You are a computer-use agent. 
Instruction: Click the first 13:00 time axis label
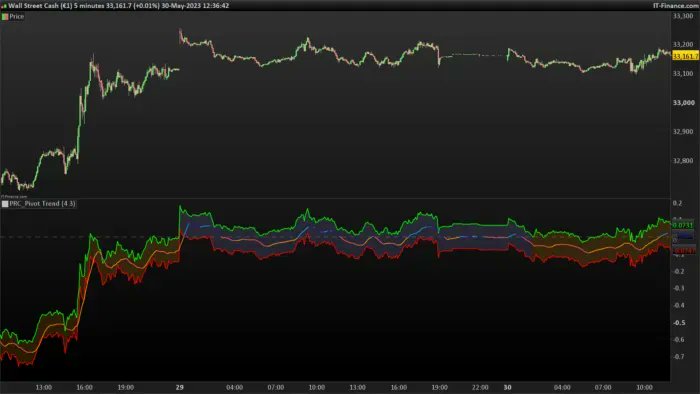44,387
